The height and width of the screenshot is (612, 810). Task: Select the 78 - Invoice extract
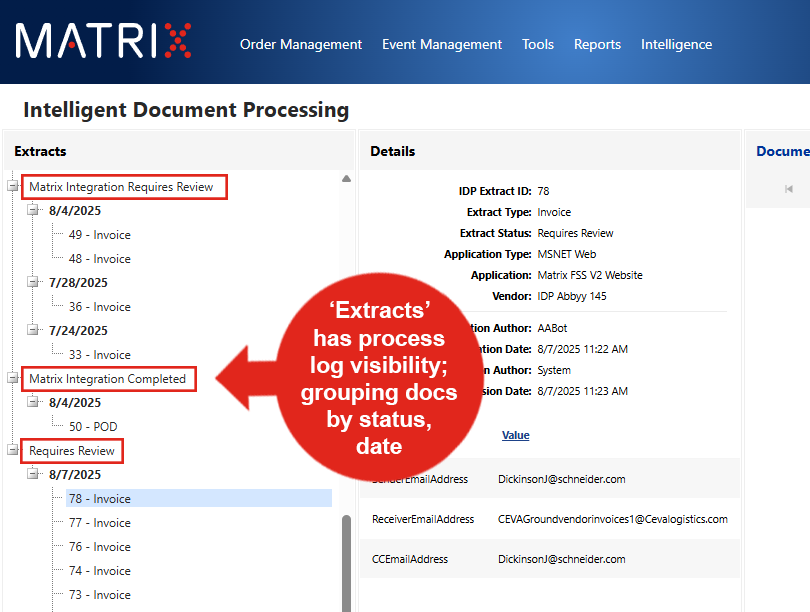click(x=199, y=498)
